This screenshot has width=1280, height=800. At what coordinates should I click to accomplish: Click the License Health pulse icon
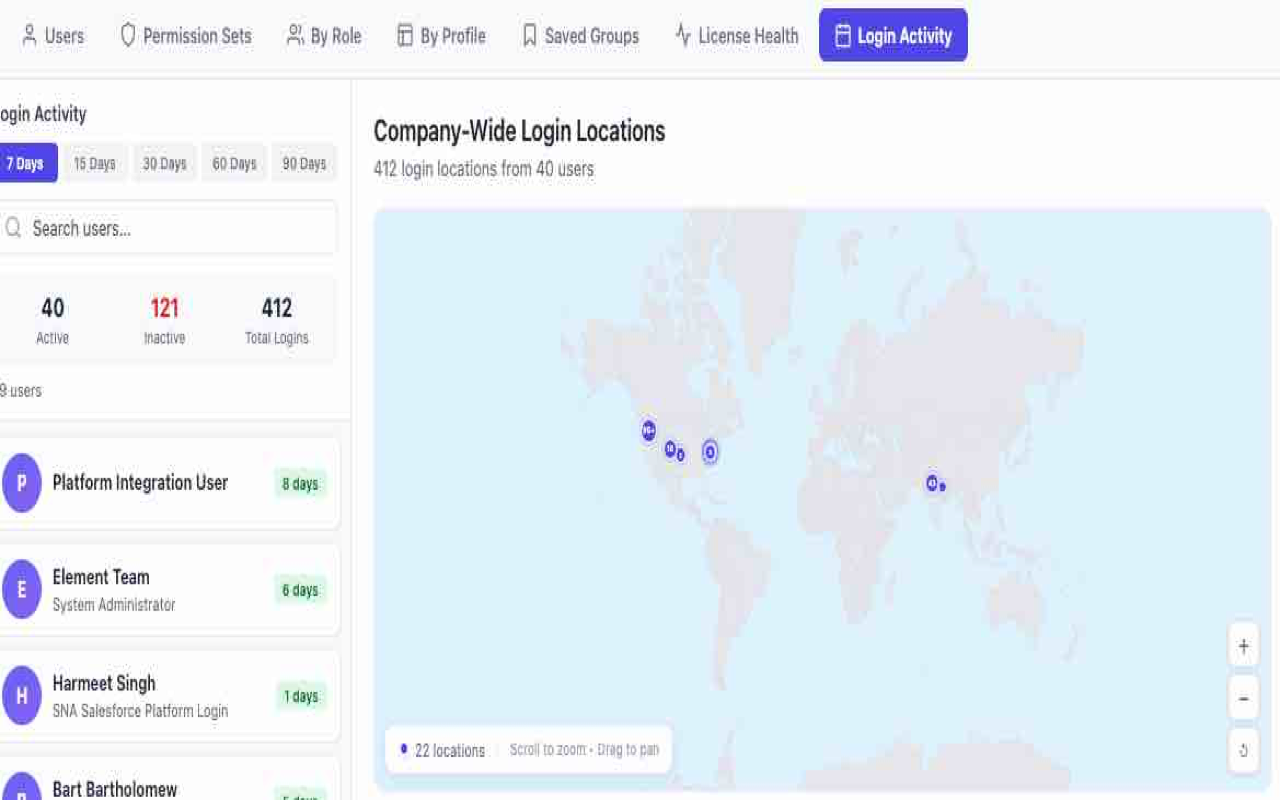[x=681, y=35]
